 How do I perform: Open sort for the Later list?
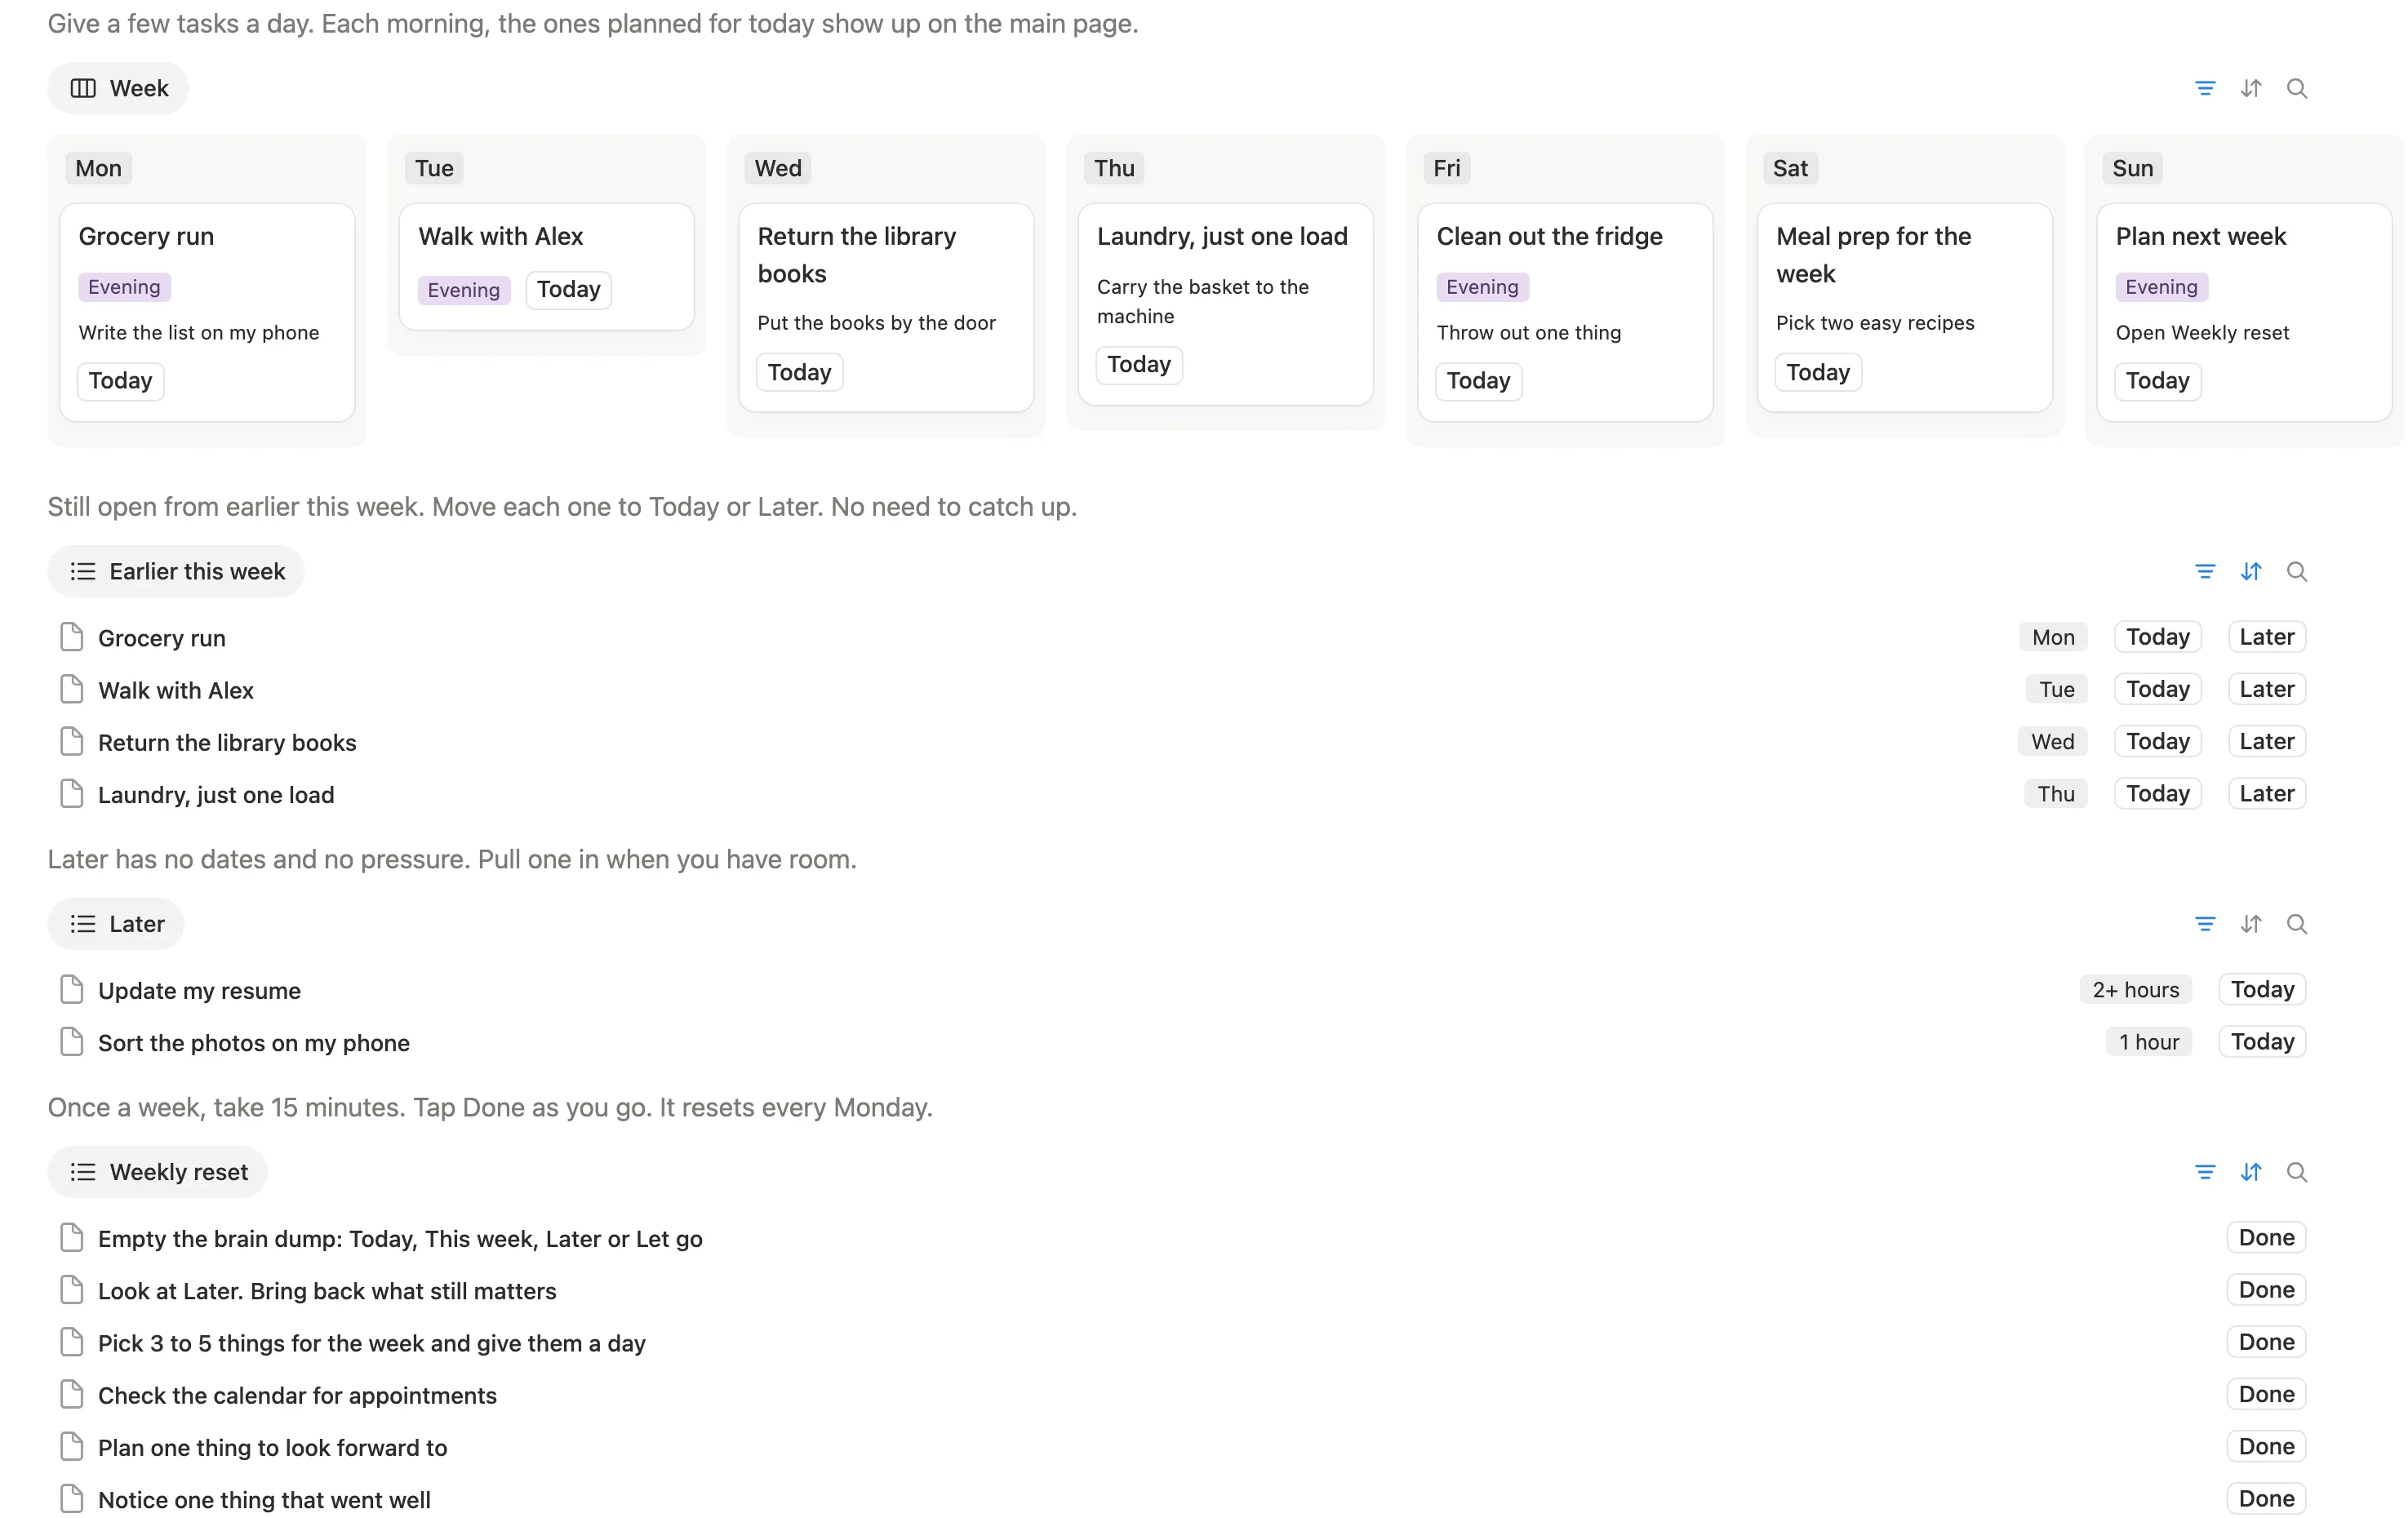(2250, 924)
